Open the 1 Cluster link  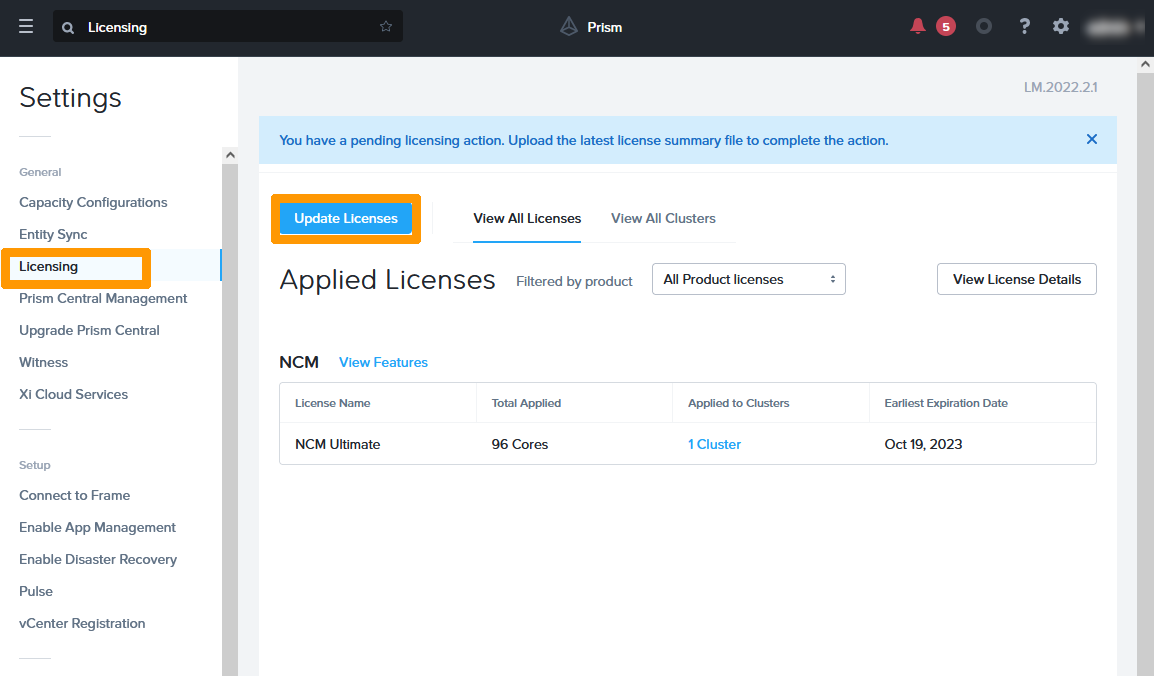click(714, 444)
